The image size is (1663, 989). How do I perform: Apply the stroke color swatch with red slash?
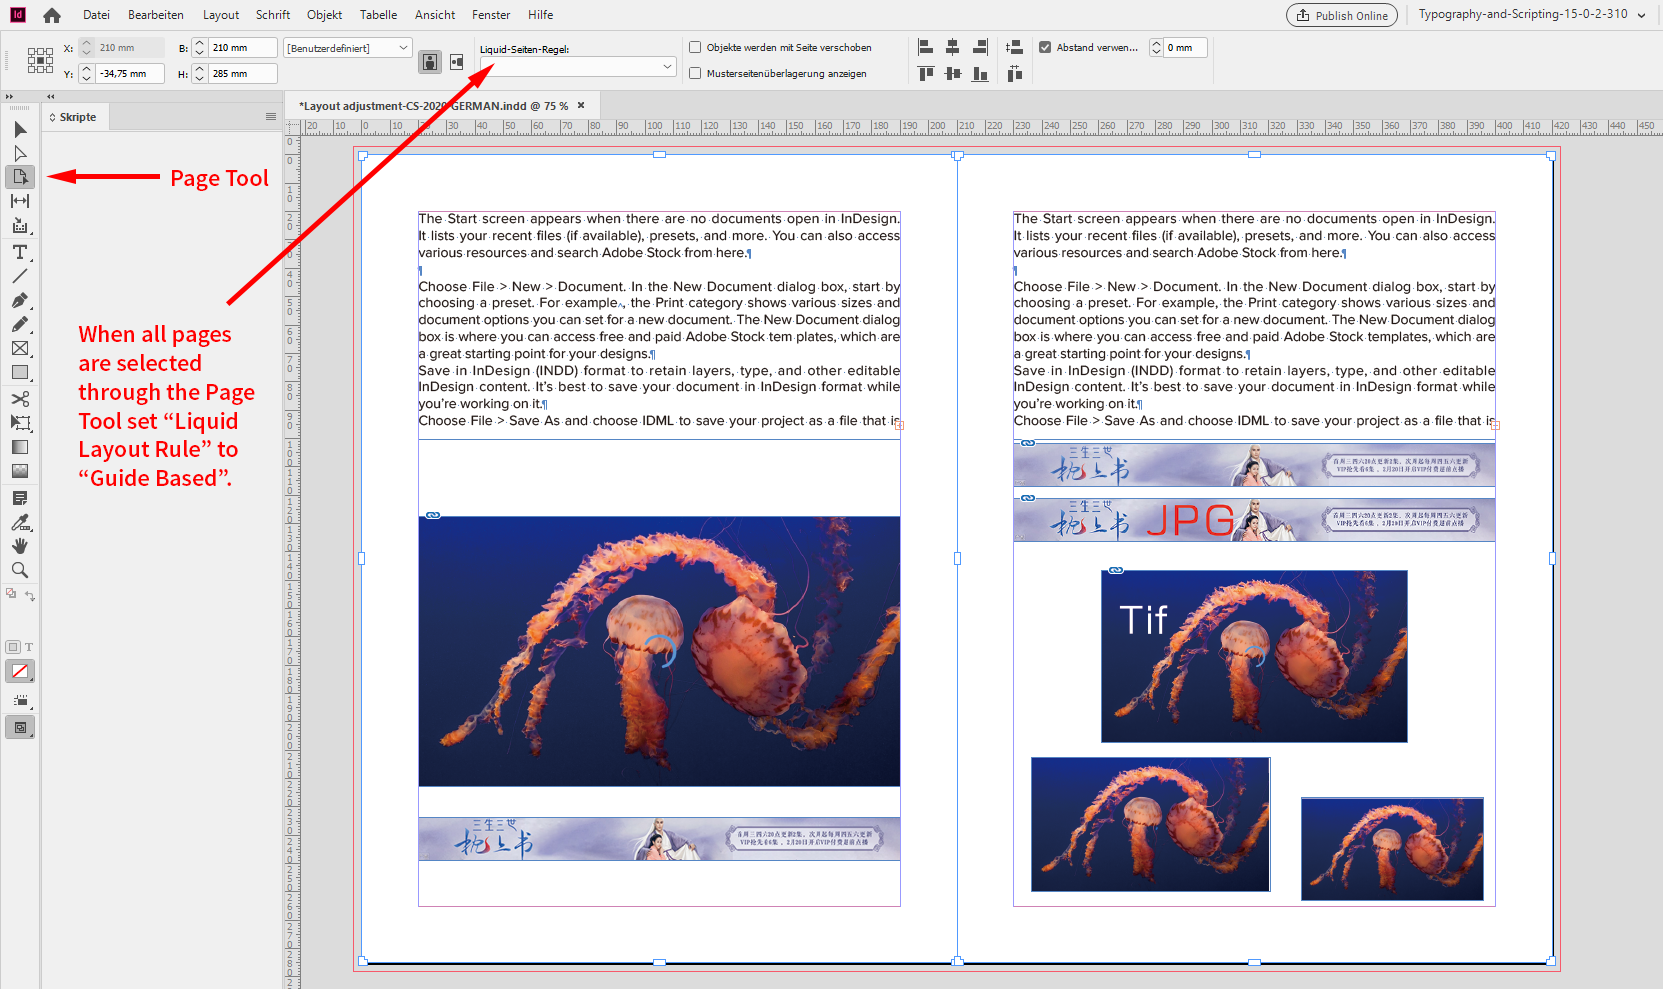click(20, 671)
